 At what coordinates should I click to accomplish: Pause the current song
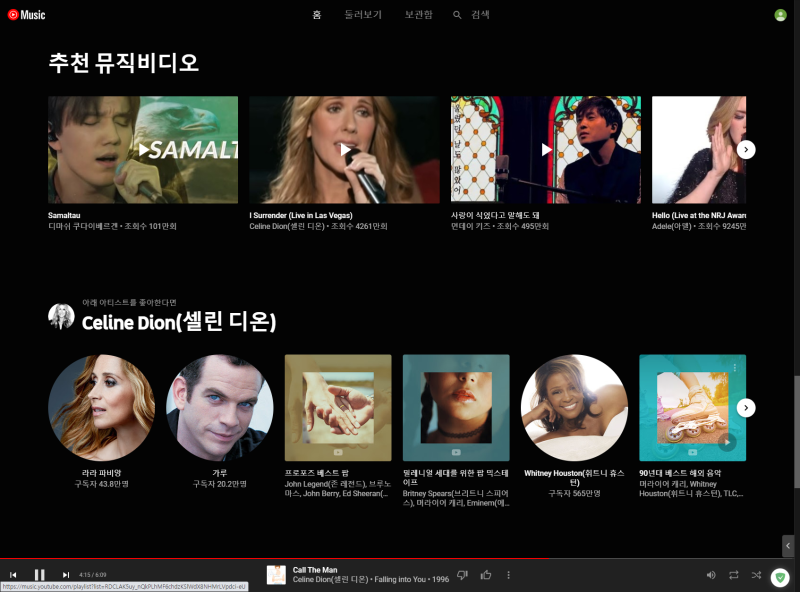coord(39,575)
